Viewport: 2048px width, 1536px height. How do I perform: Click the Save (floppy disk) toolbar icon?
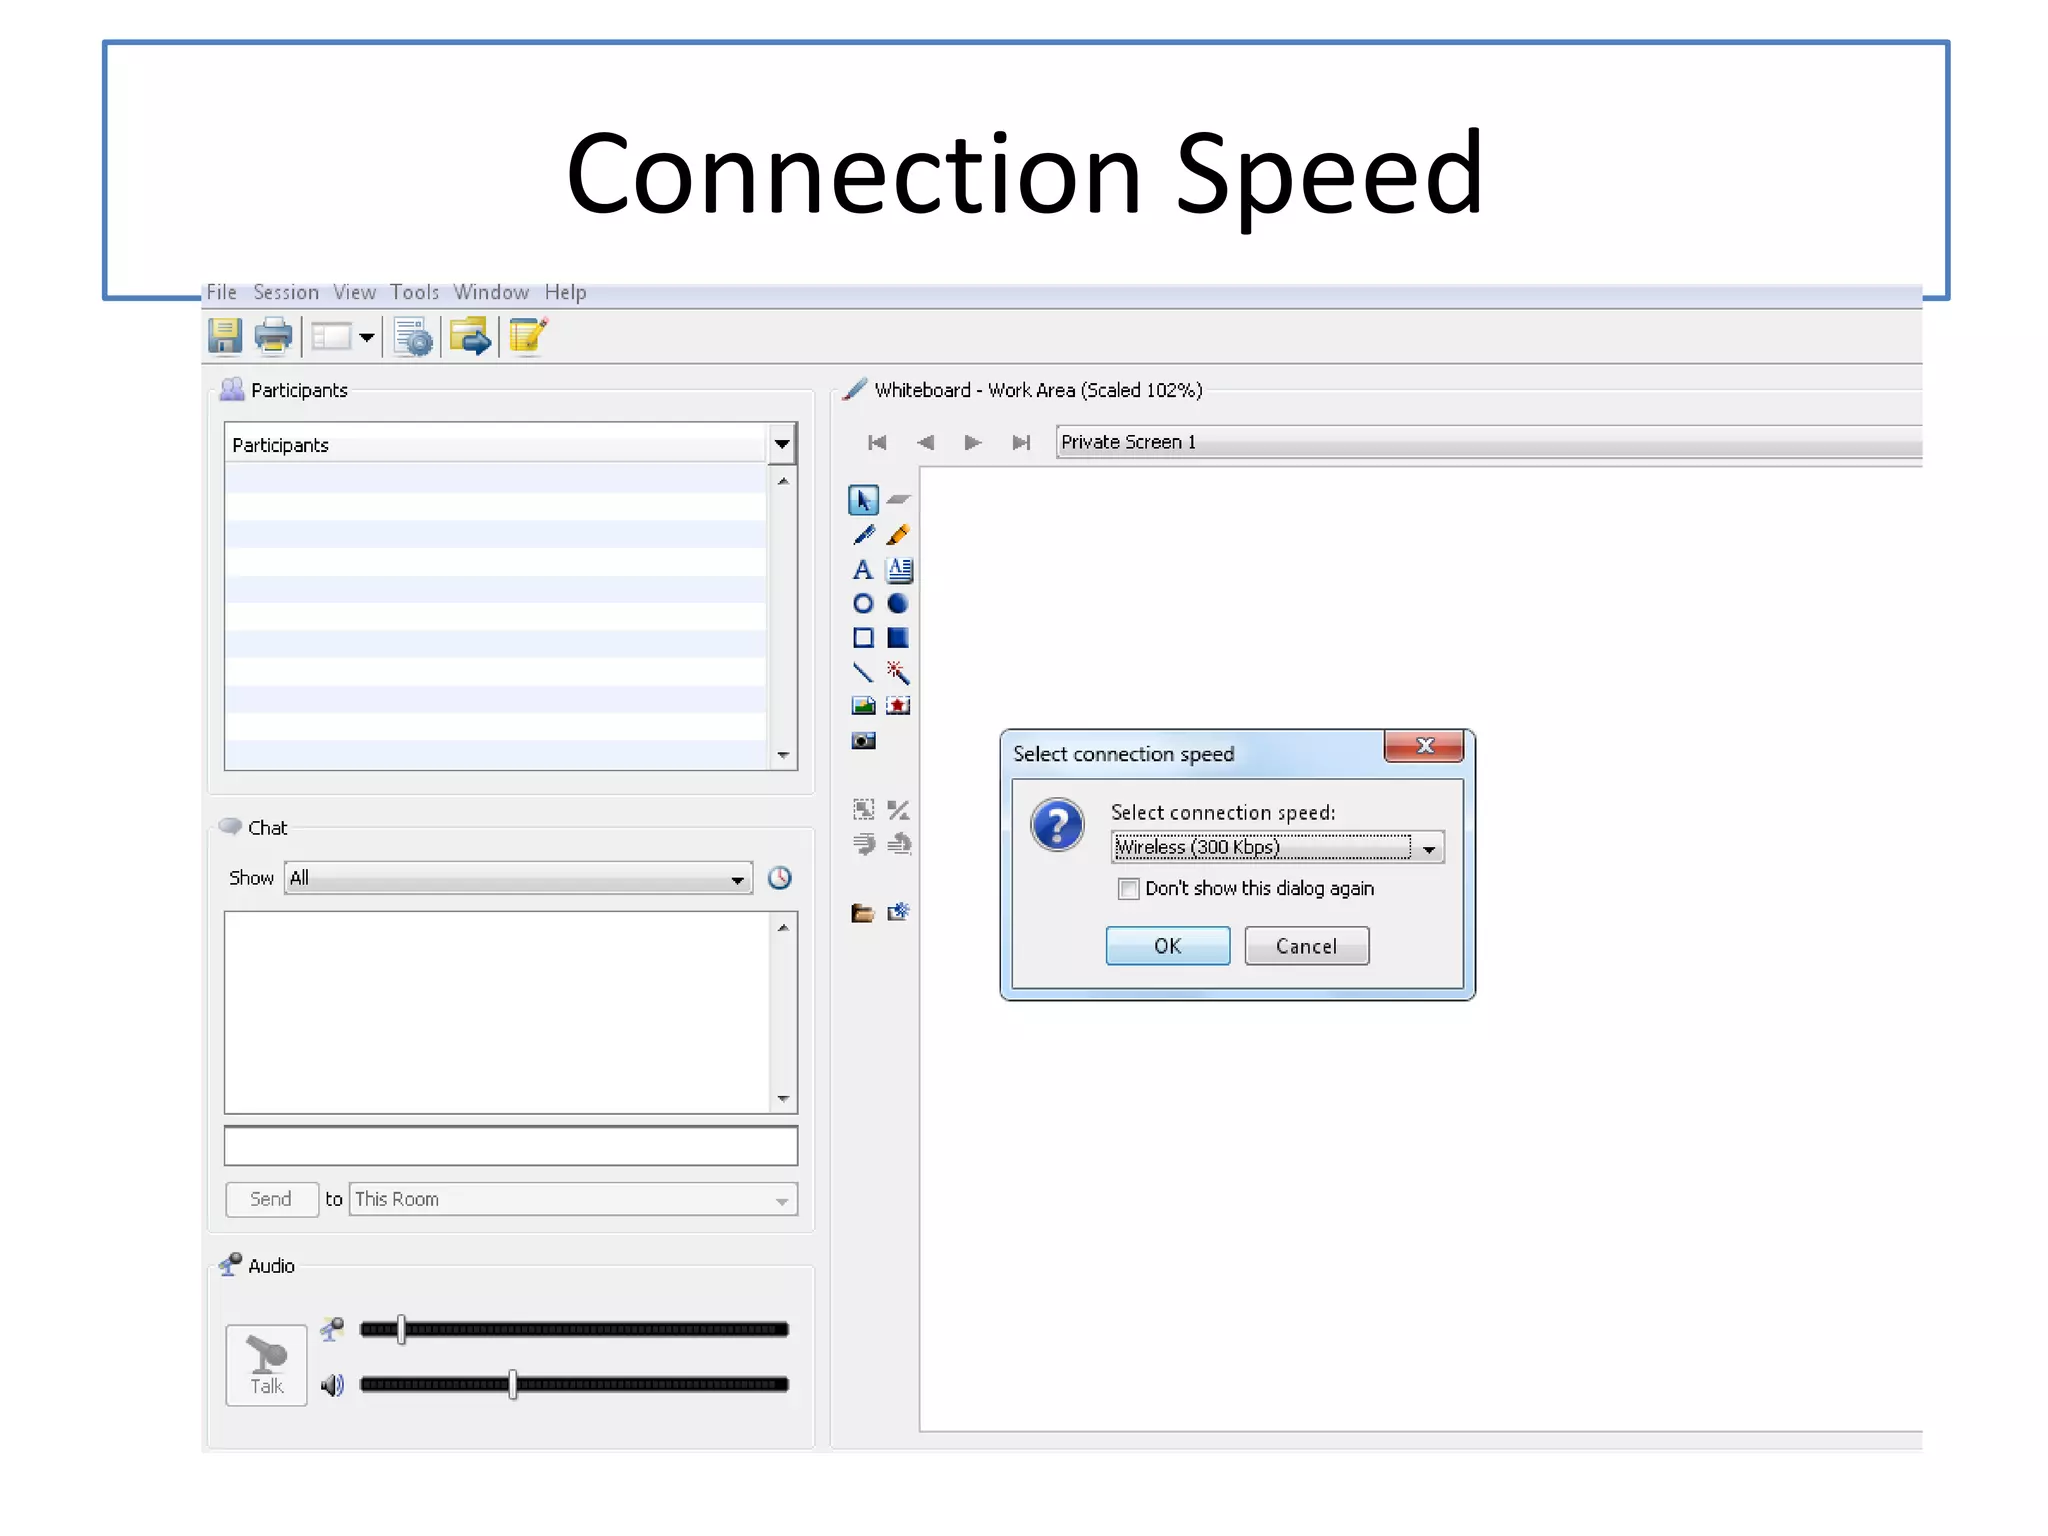click(x=225, y=337)
